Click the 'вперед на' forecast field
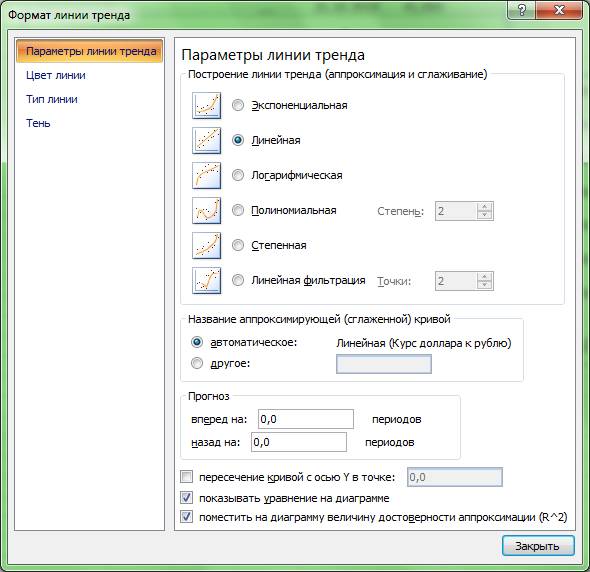 point(306,419)
